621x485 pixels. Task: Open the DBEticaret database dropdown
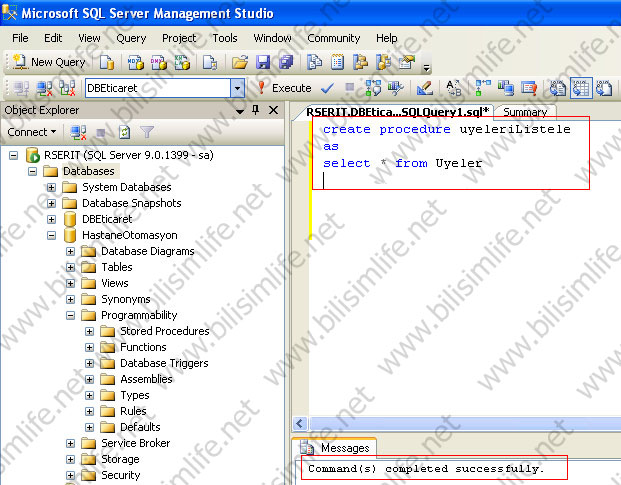pos(237,88)
